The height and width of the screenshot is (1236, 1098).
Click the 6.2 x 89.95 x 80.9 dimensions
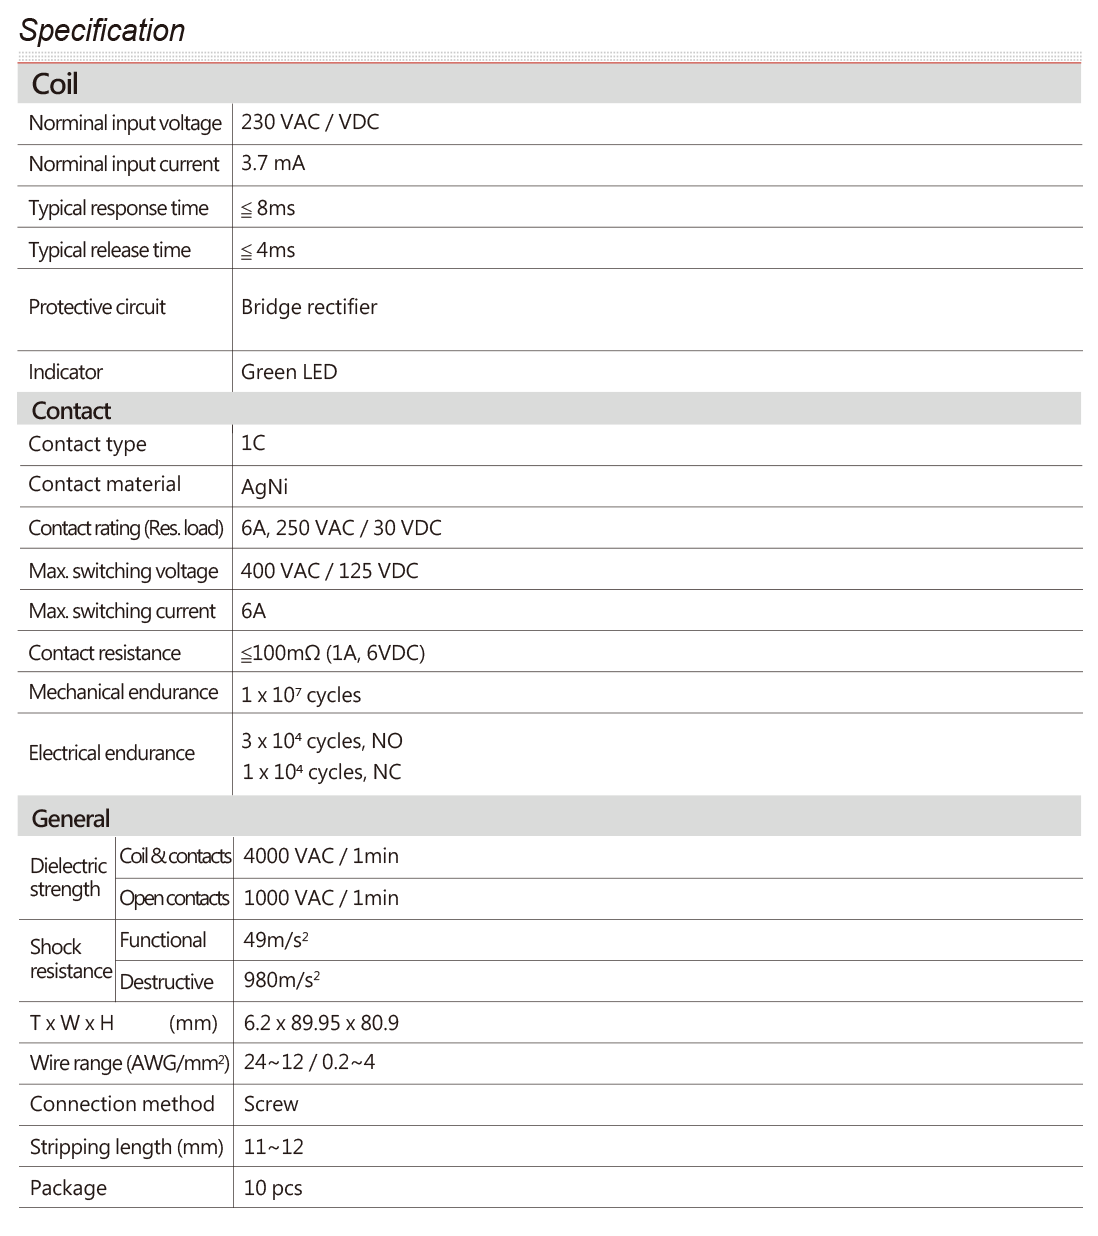[321, 1023]
